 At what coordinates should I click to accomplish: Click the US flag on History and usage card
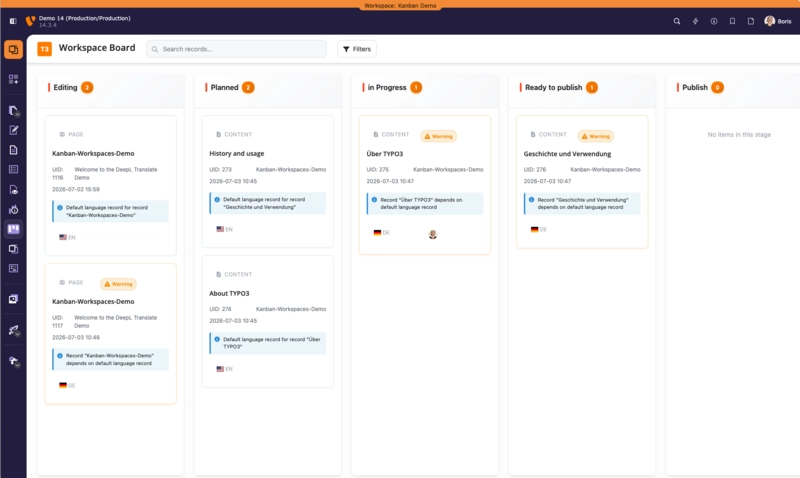click(220, 229)
